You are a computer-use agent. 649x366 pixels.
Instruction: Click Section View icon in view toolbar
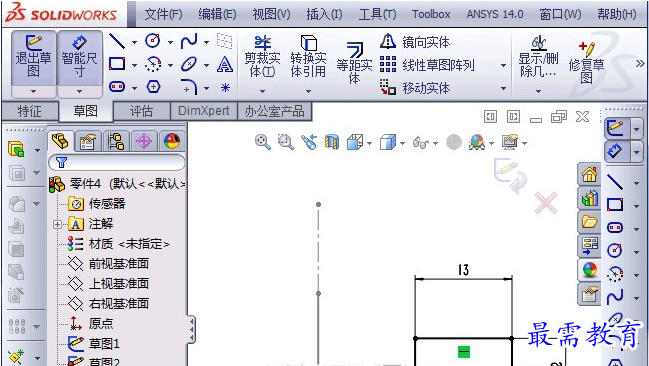pyautogui.click(x=332, y=142)
